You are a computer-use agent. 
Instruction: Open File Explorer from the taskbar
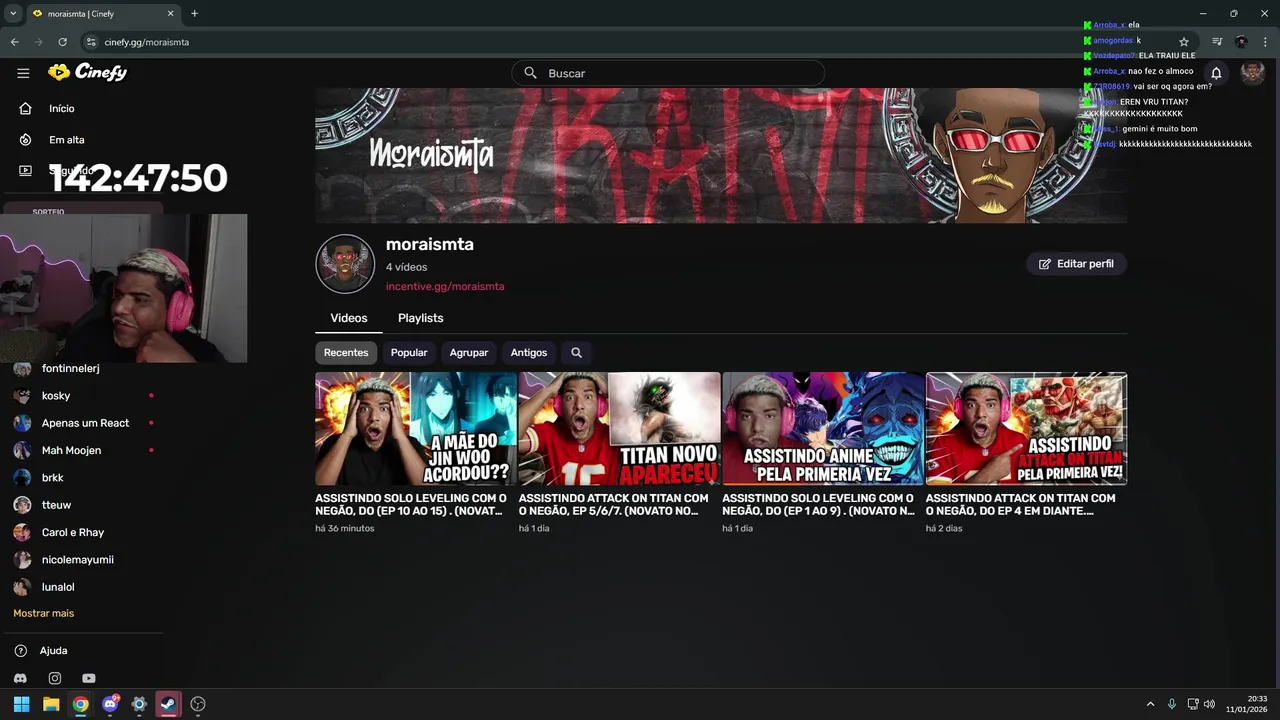click(x=51, y=704)
